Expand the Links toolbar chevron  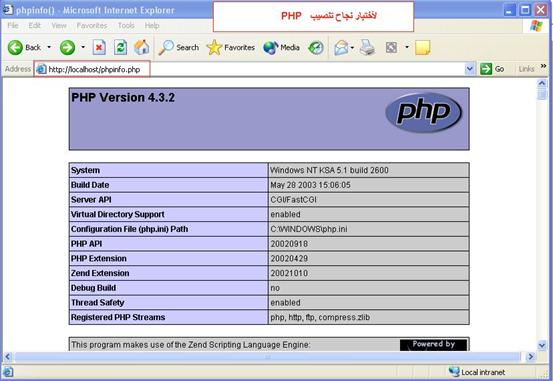pyautogui.click(x=543, y=66)
